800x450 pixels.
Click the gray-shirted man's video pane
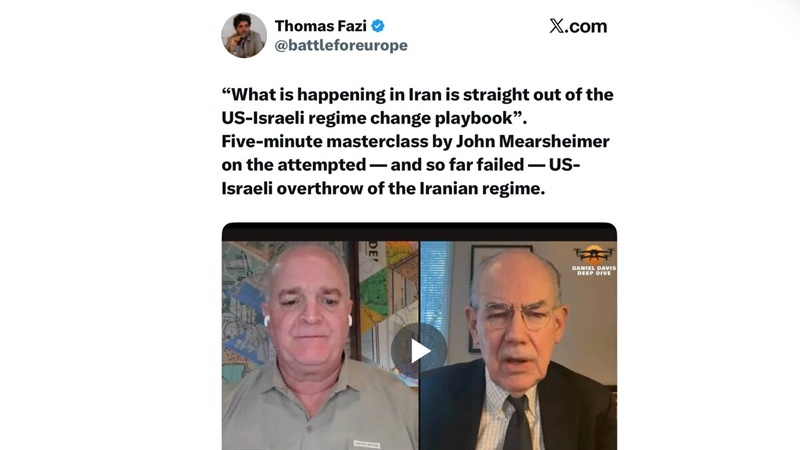(320, 345)
